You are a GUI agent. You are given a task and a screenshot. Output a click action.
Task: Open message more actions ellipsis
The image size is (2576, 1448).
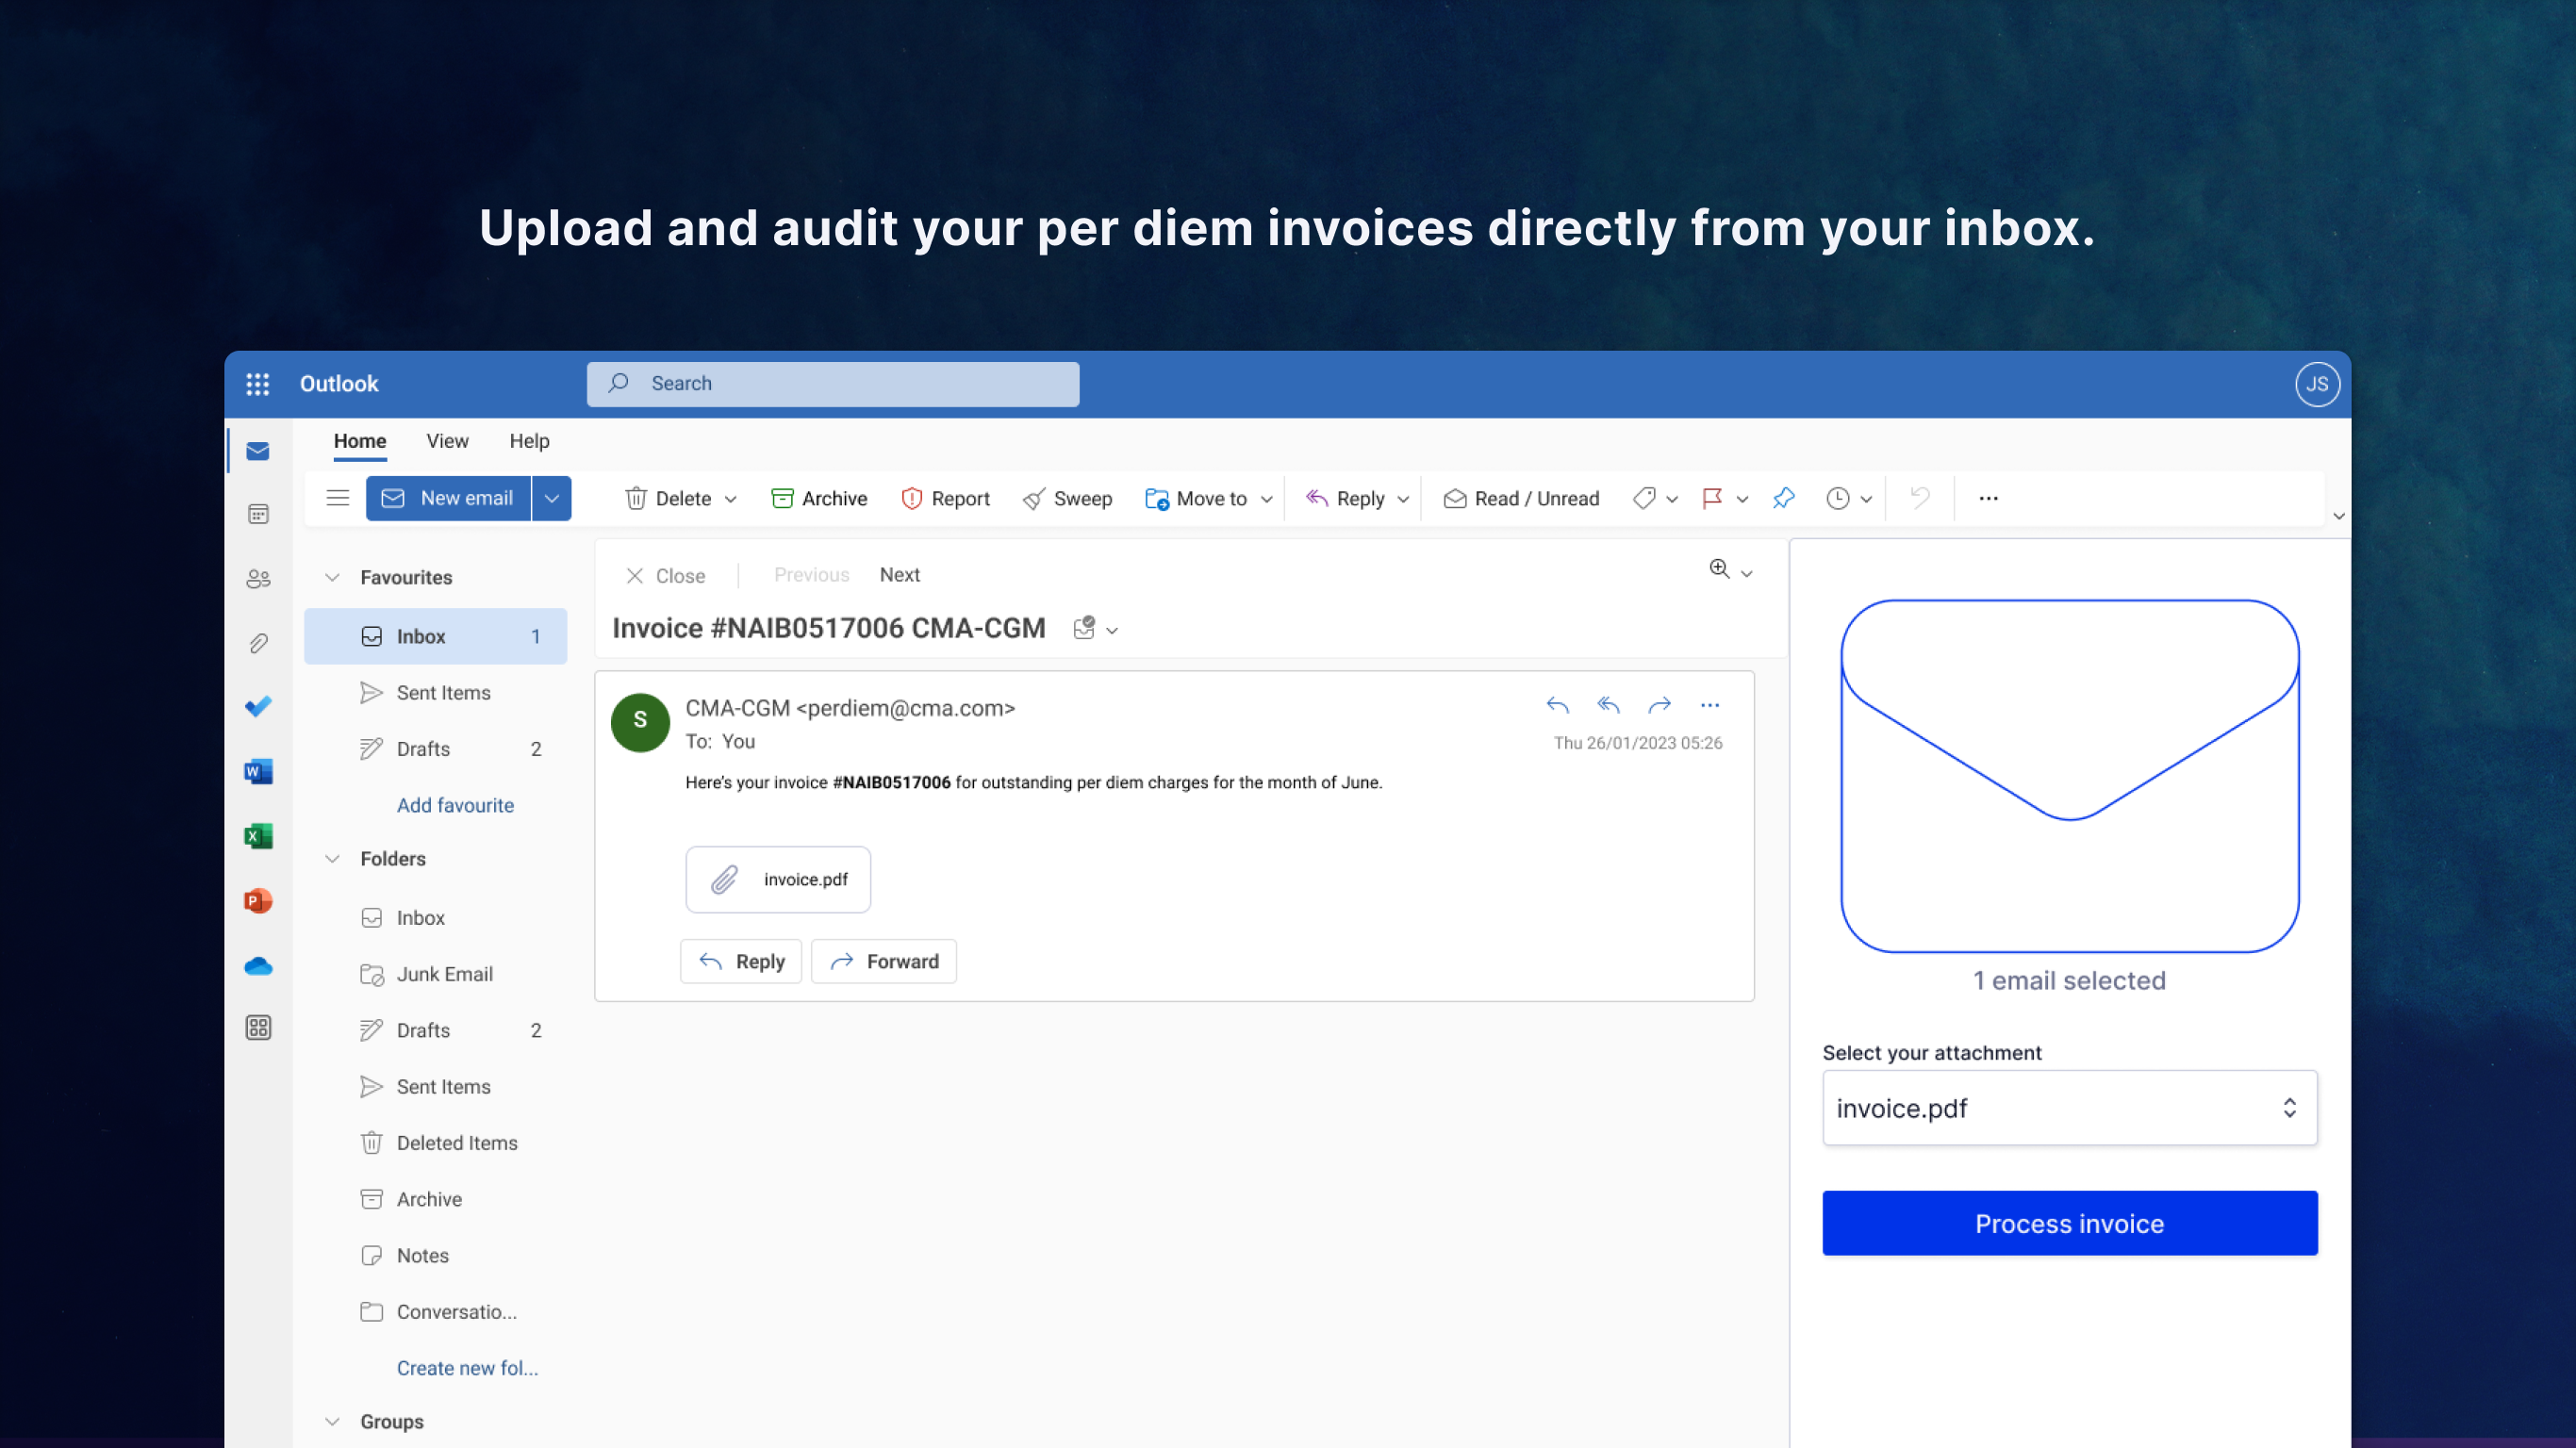coord(1710,705)
